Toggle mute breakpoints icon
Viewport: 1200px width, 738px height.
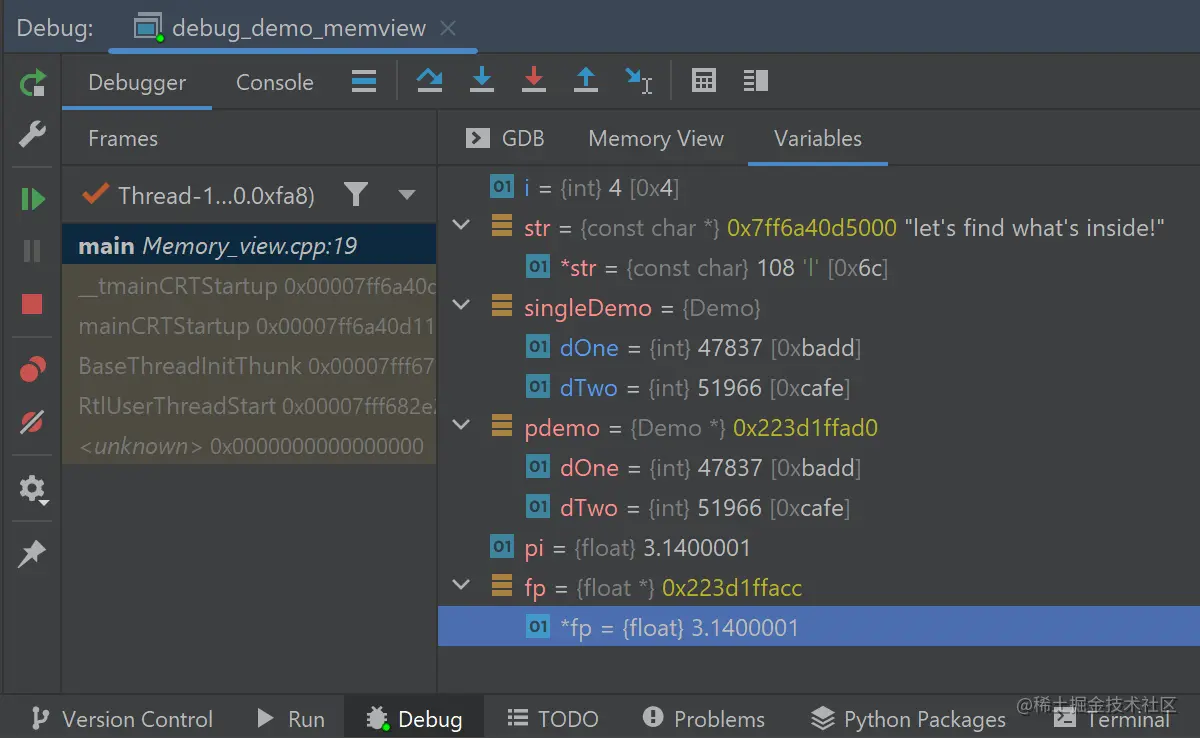32,422
